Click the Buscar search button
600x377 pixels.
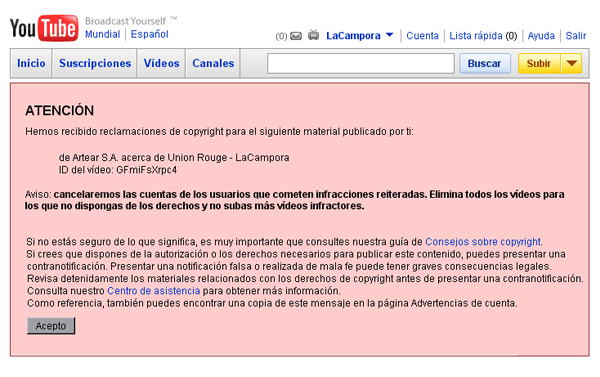[484, 63]
